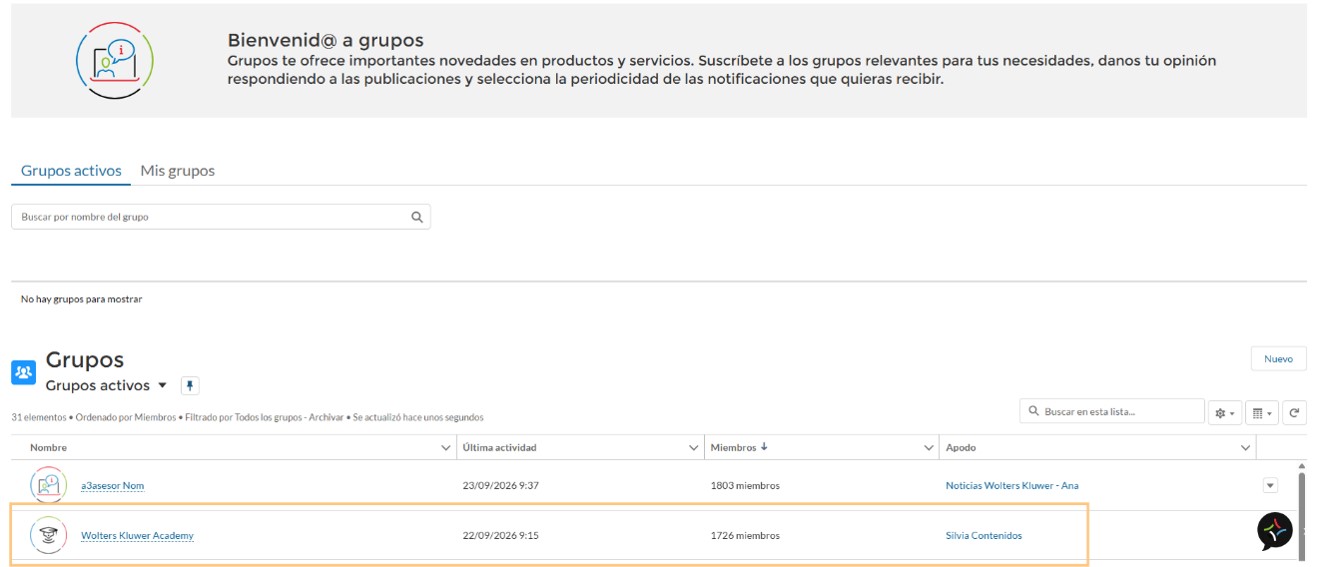This screenshot has width=1329, height=567.
Task: Click the 31 elementos list status text
Action: [247, 417]
